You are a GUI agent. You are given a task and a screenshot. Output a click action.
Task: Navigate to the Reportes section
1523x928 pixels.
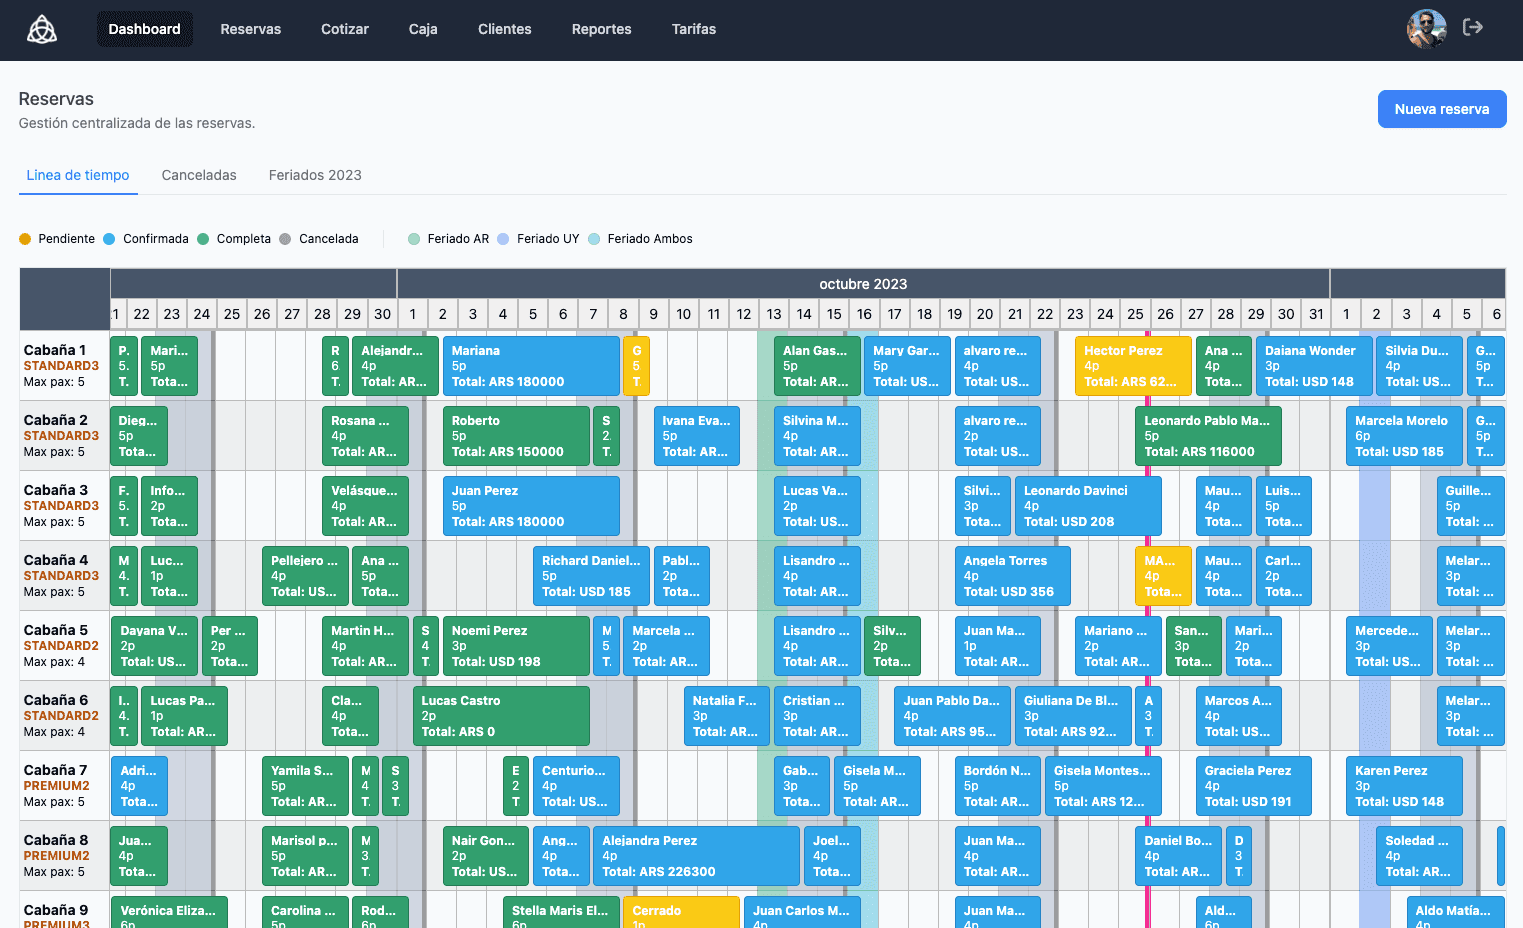pyautogui.click(x=601, y=29)
